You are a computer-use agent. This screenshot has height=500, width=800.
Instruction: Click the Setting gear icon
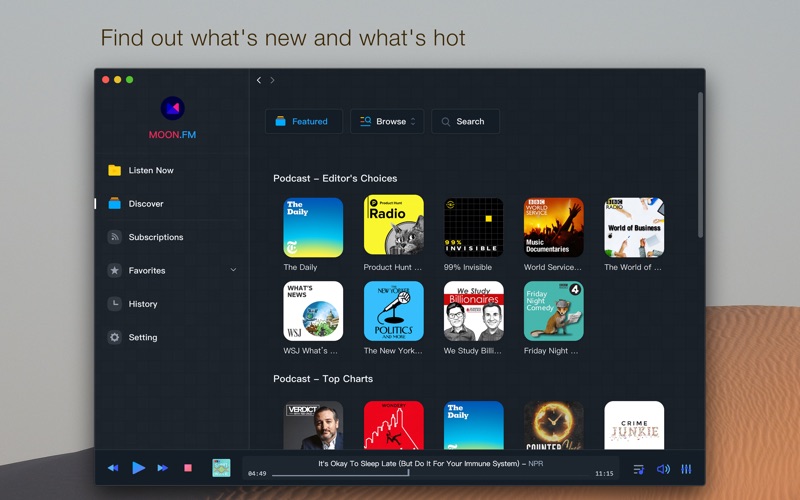click(x=114, y=337)
